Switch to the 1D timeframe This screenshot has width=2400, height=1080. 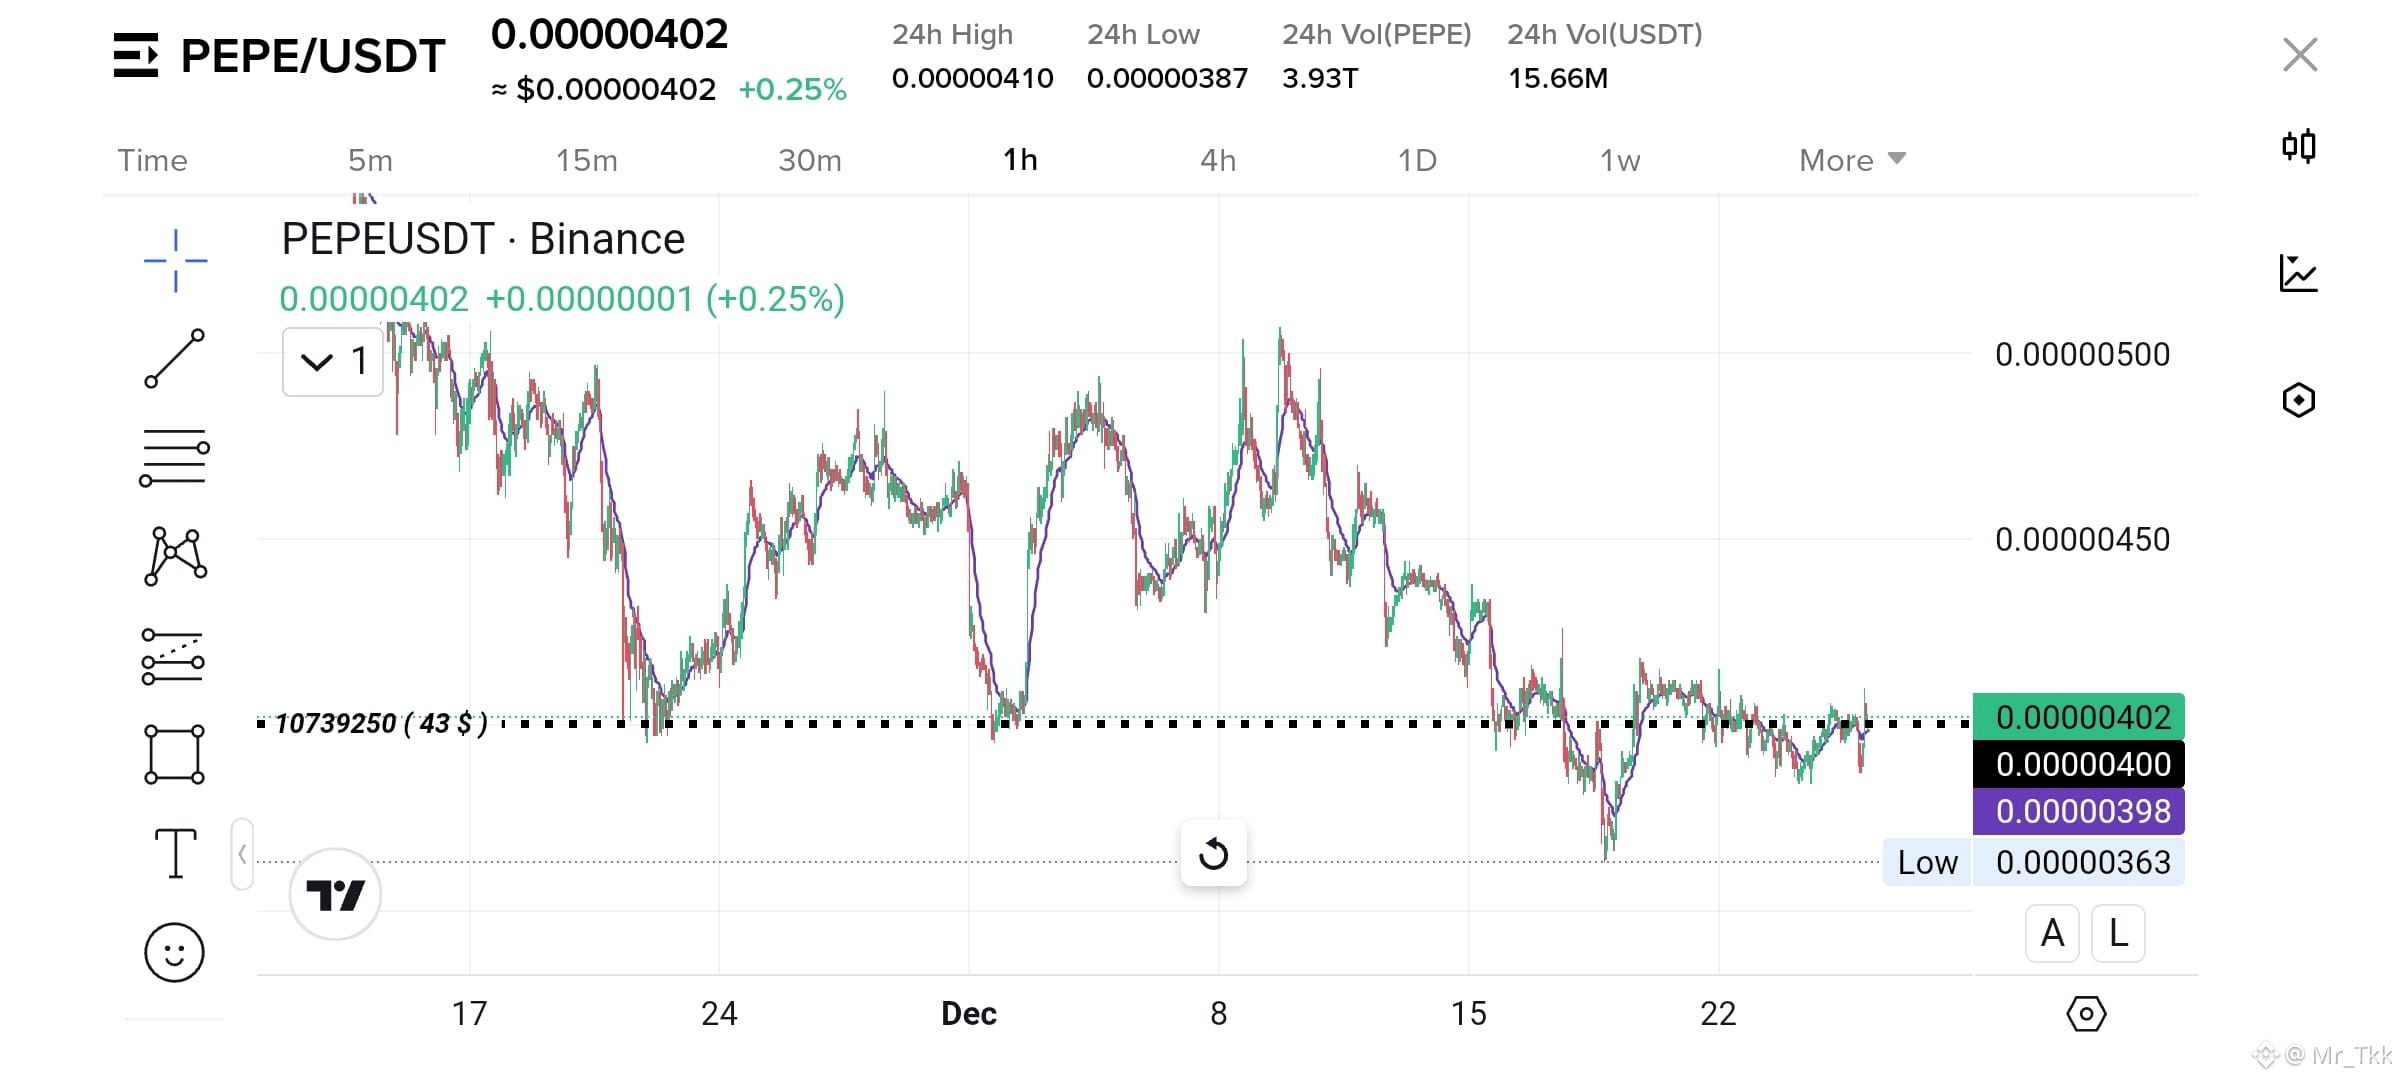[x=1417, y=159]
